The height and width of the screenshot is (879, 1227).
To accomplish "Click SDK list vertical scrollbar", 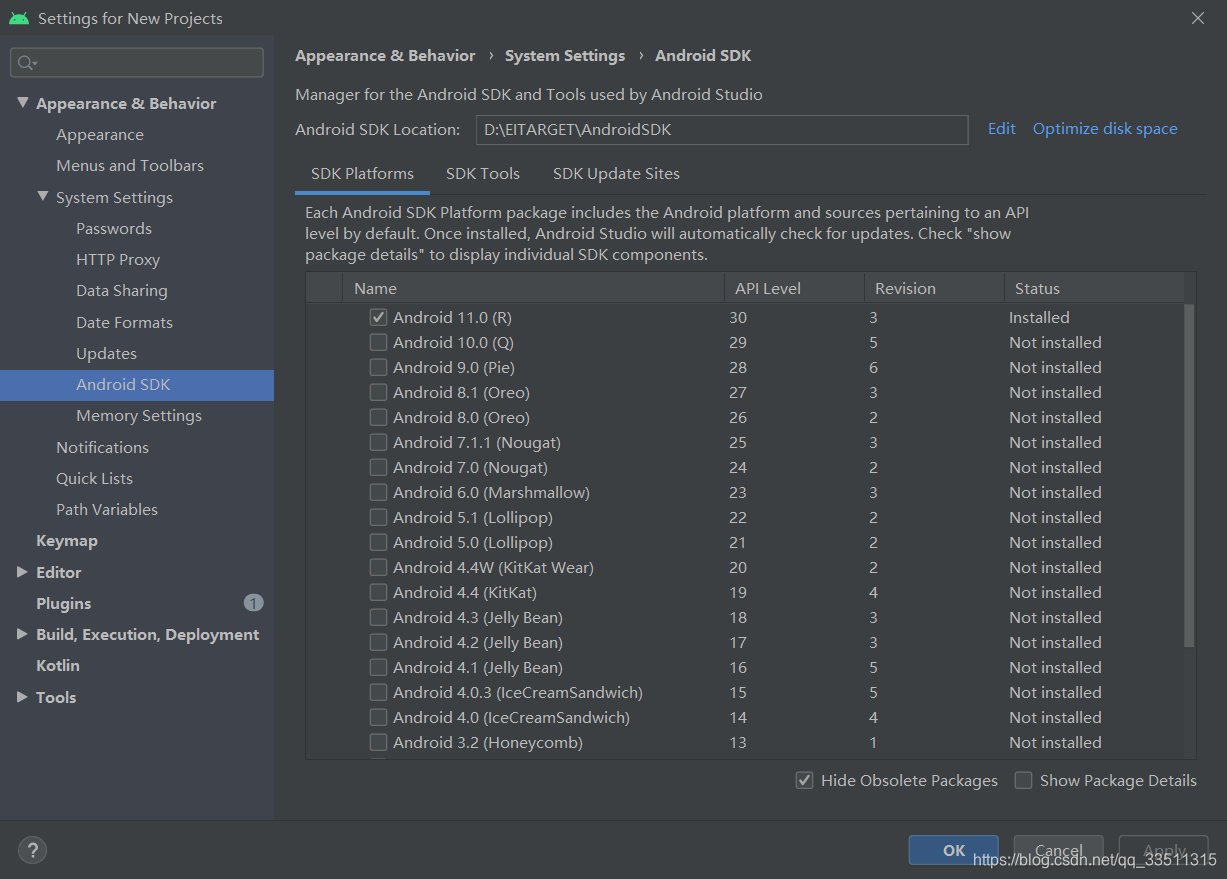I will (1189, 476).
